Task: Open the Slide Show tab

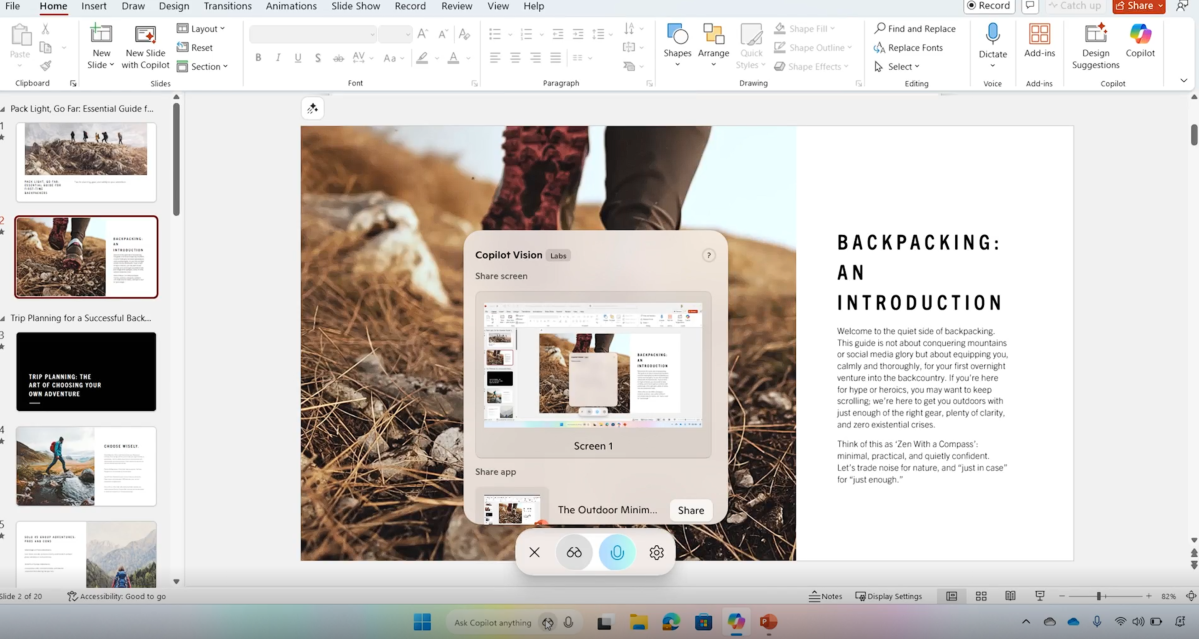Action: (355, 6)
